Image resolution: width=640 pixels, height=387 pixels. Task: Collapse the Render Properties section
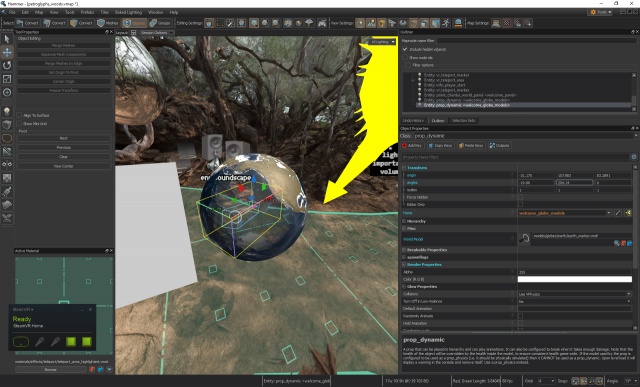(404, 265)
